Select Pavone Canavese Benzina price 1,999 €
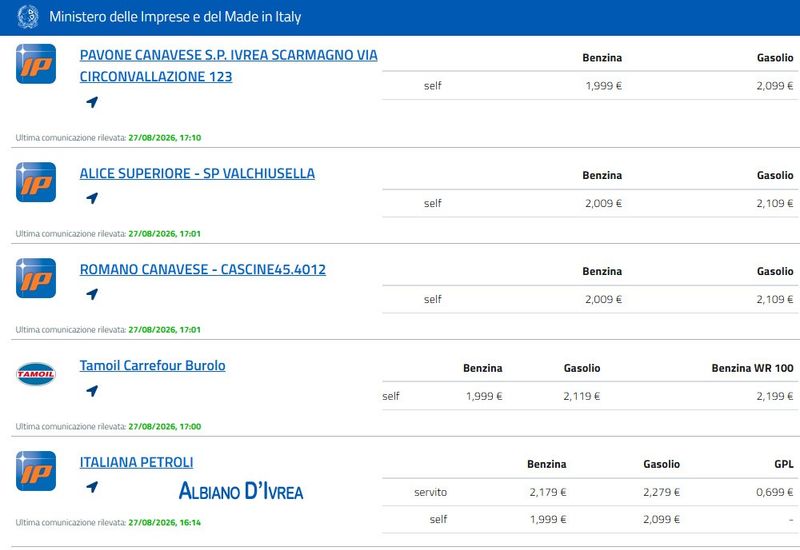800x550 pixels. (604, 86)
